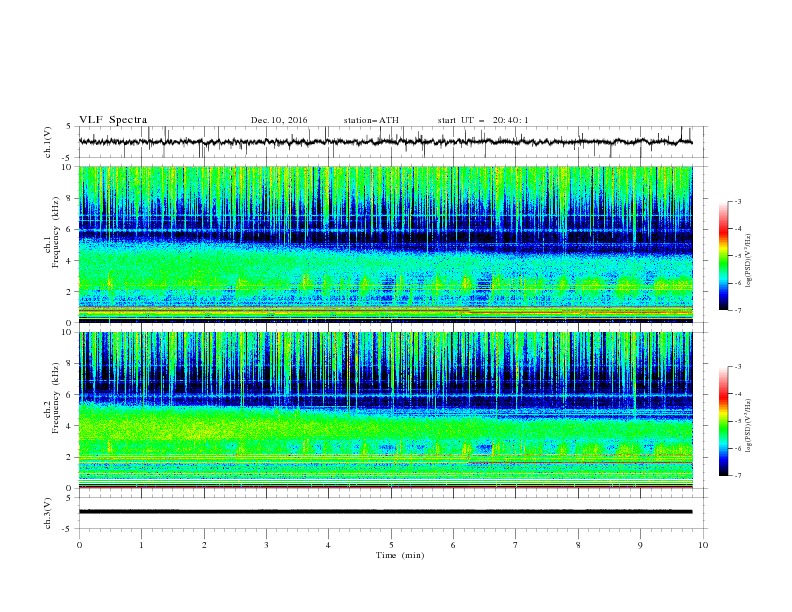Select the "start UT = 20:40: 1" header text

pos(483,120)
